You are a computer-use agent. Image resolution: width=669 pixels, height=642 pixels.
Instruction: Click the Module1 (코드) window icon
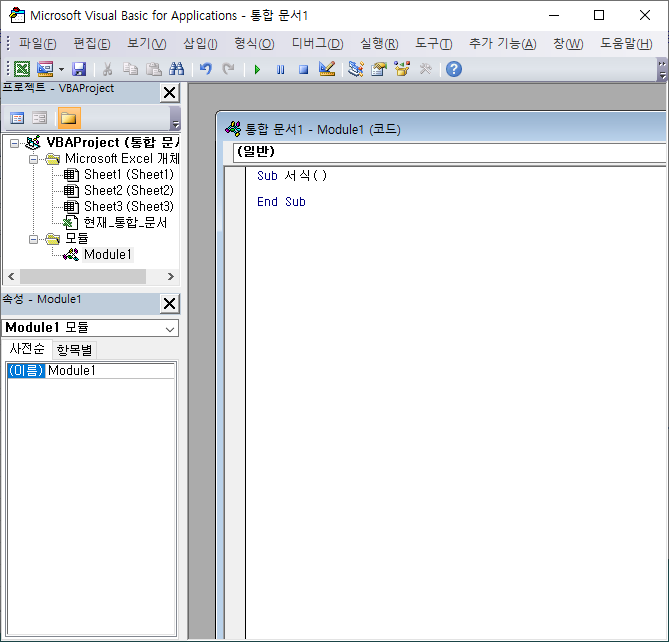pos(233,129)
